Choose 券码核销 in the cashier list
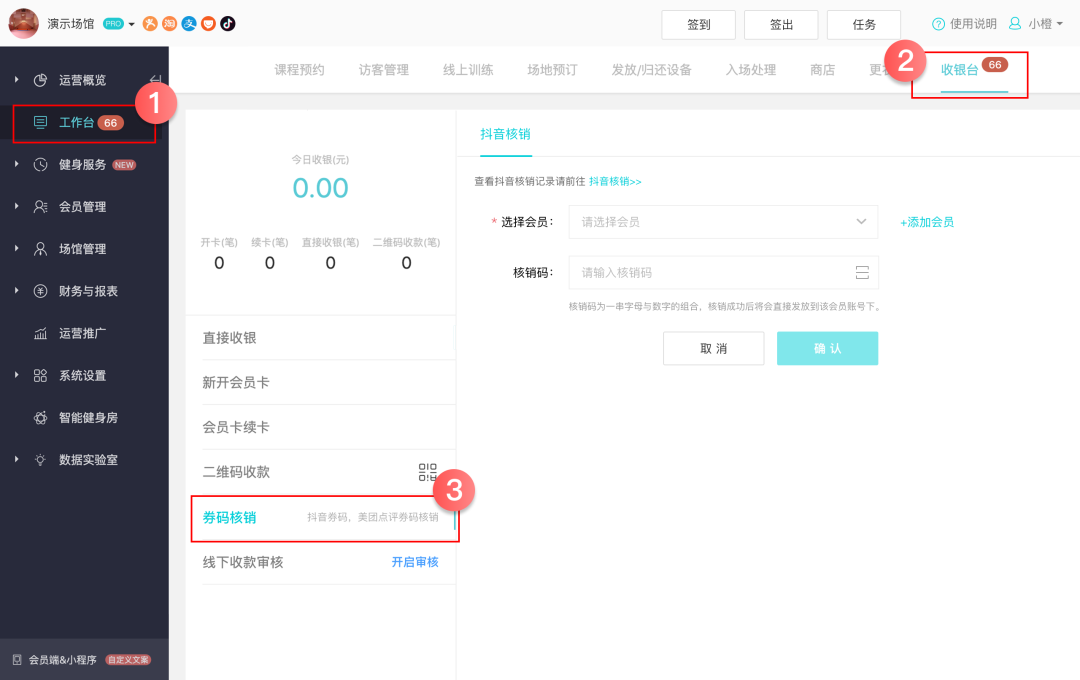The width and height of the screenshot is (1080, 680). point(230,517)
